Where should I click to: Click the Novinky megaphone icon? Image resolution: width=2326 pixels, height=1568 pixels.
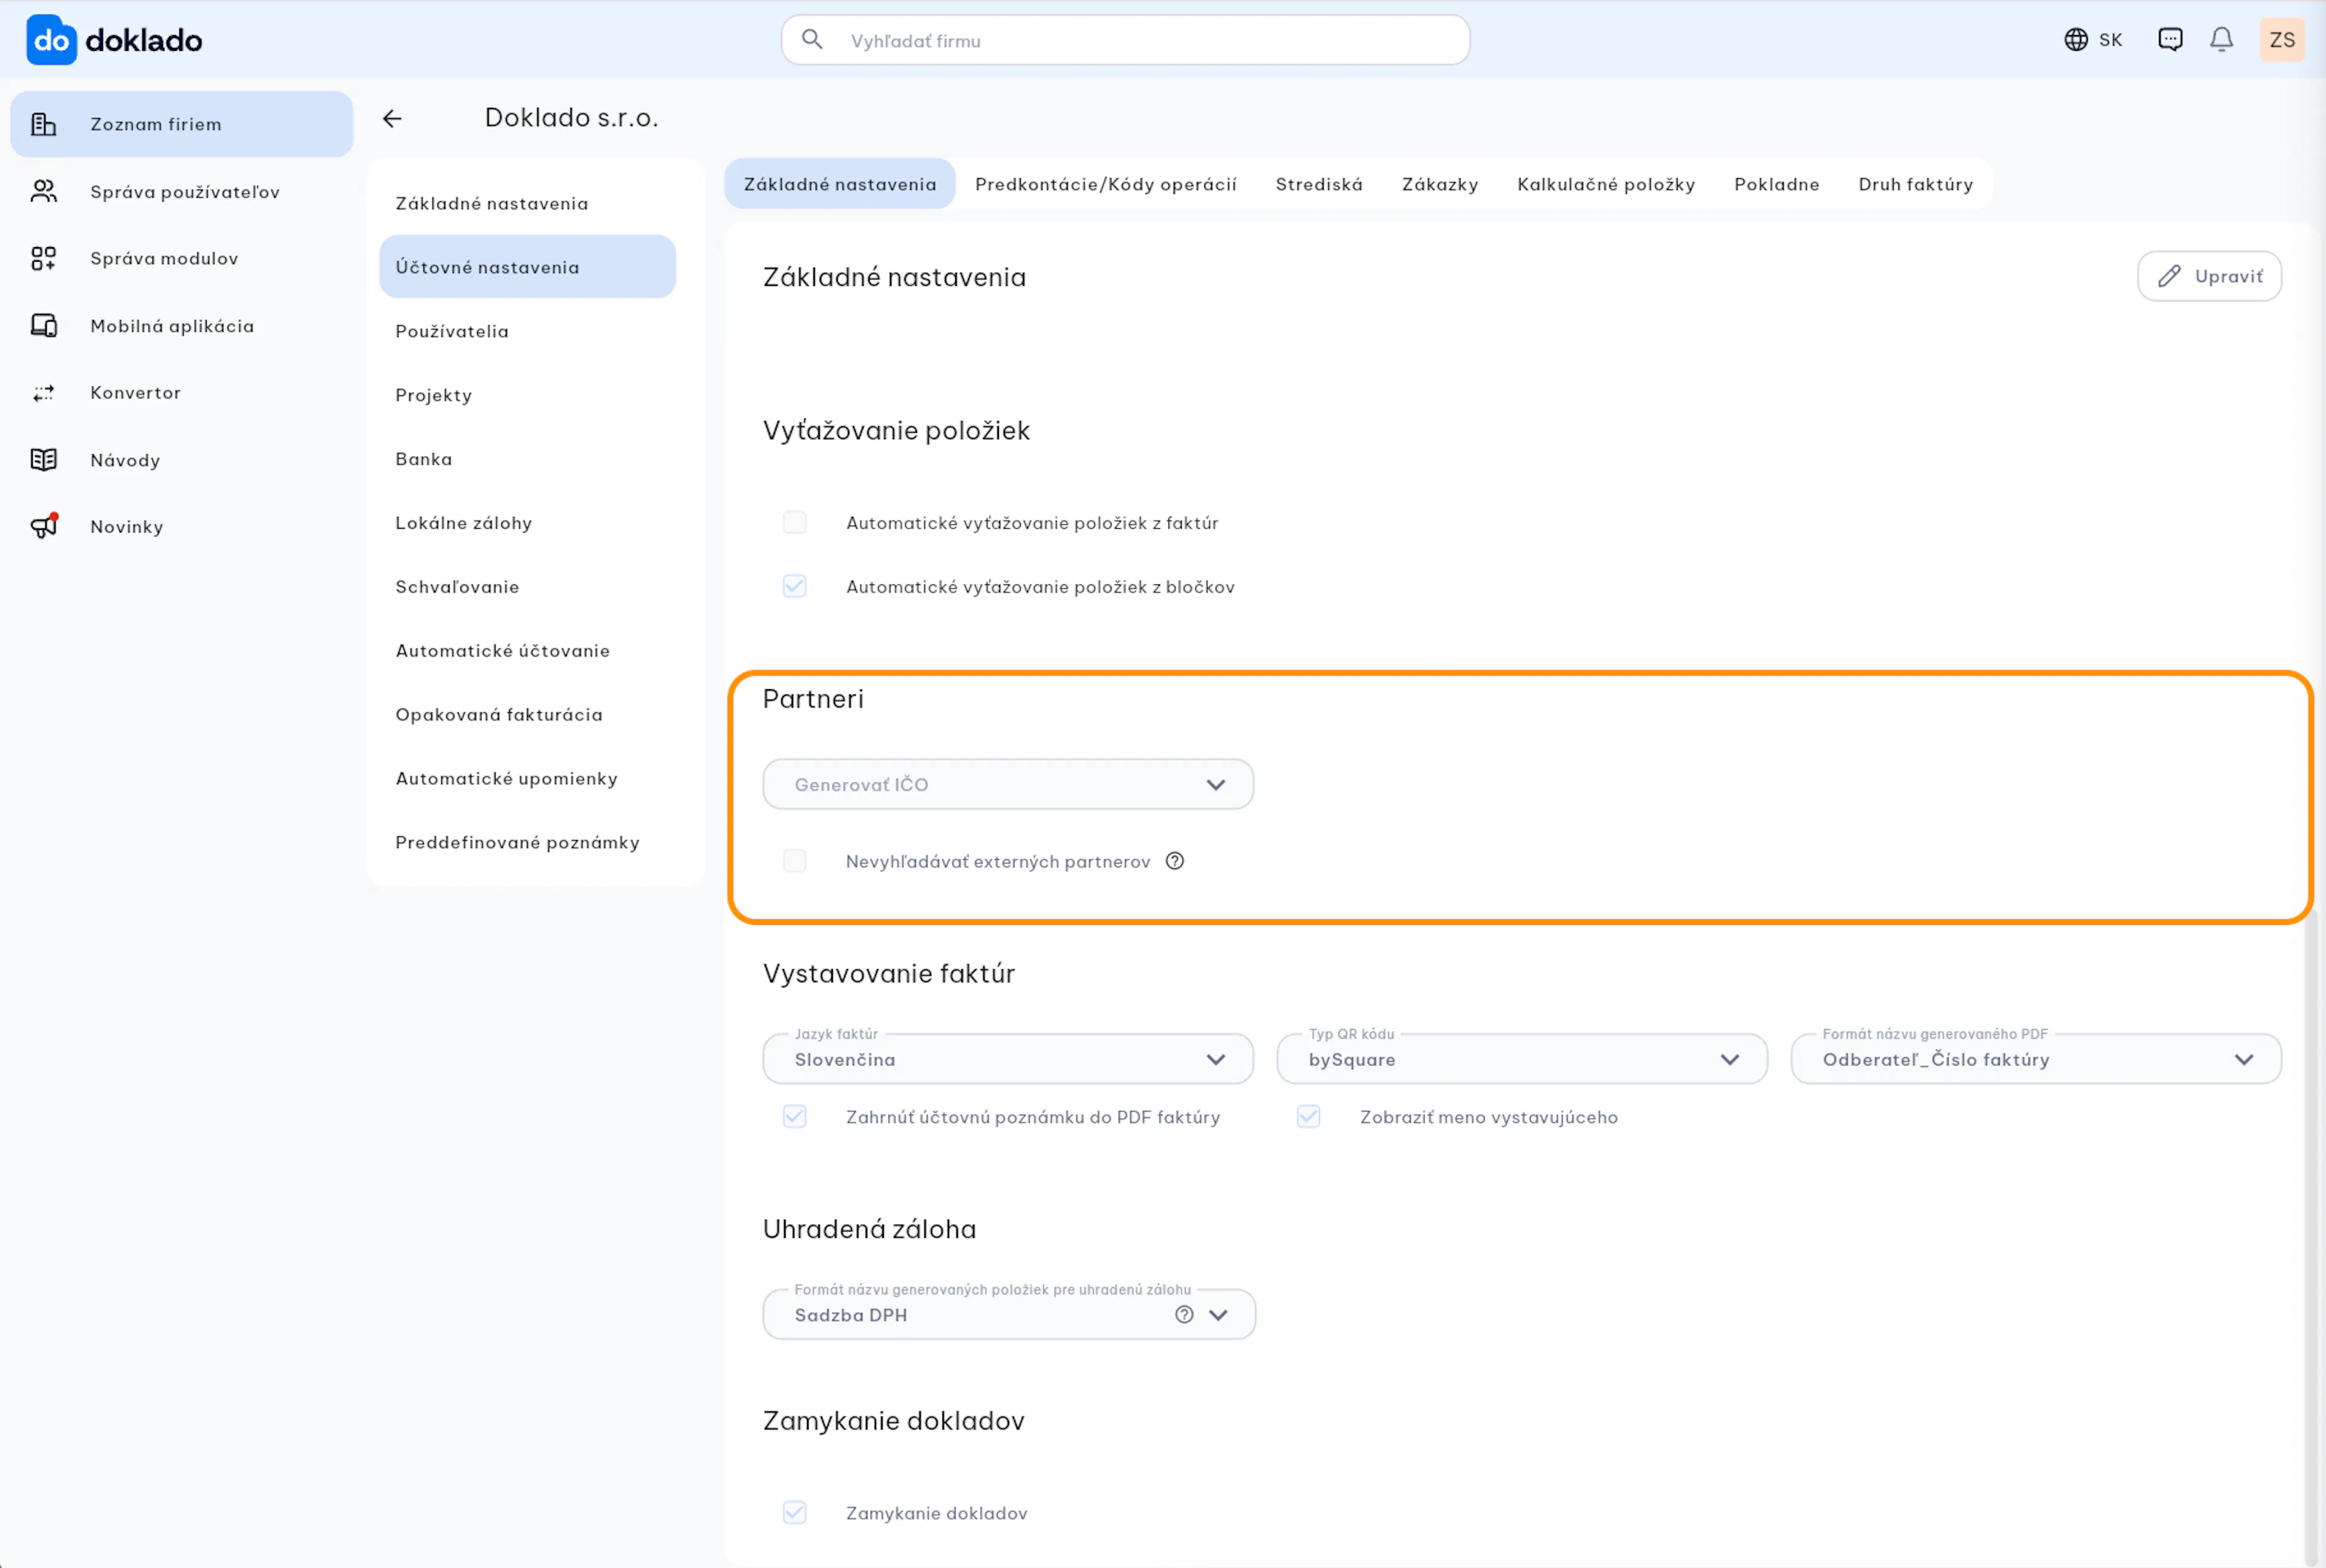pyautogui.click(x=44, y=526)
